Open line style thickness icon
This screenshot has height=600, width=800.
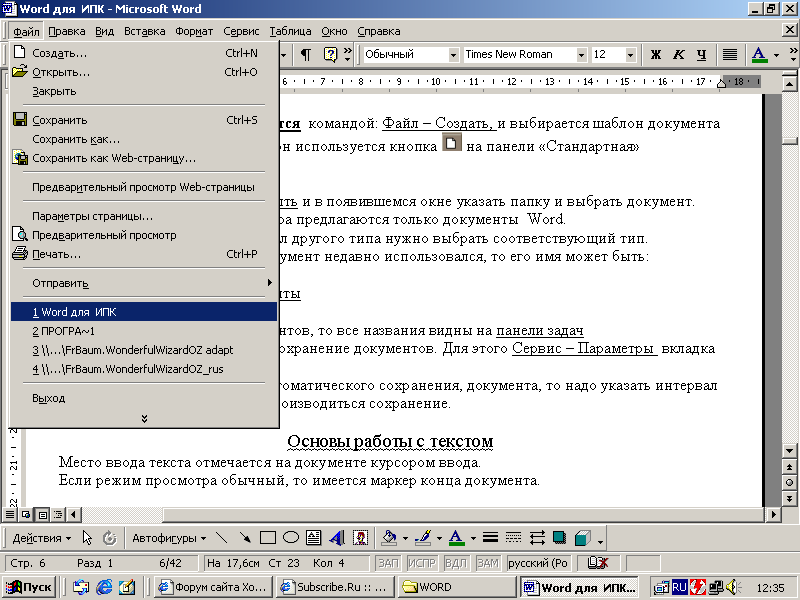click(490, 538)
